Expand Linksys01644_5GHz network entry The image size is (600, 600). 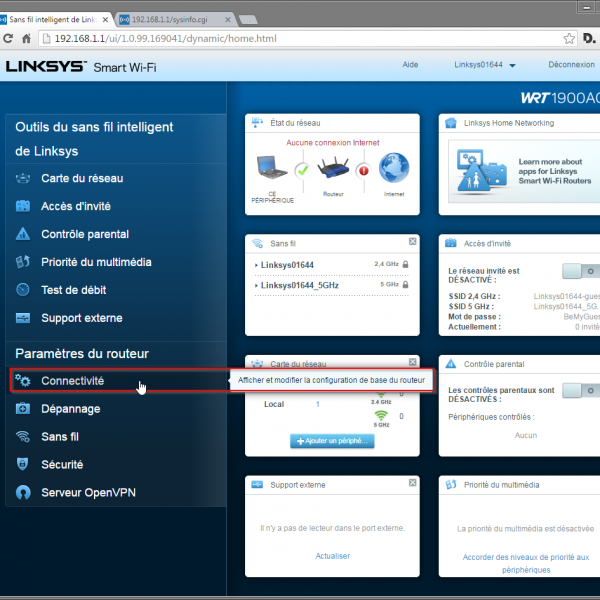(x=299, y=285)
